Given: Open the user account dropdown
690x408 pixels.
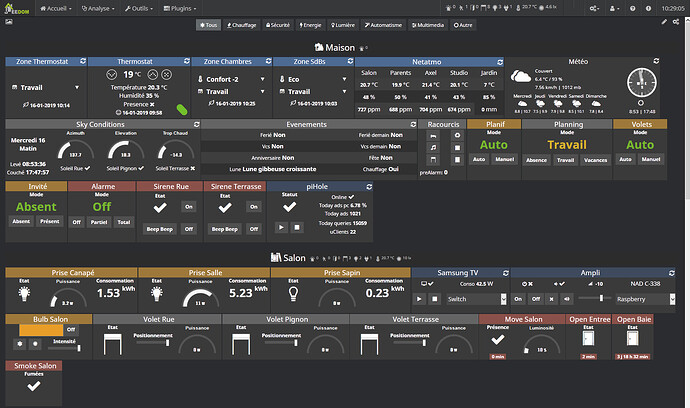Looking at the screenshot, I should pos(614,8).
